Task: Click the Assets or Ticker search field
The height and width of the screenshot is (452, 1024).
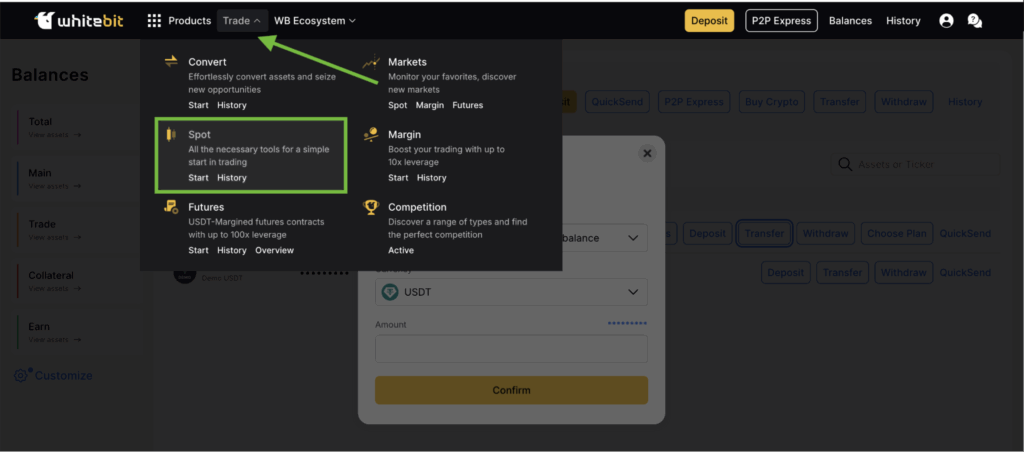Action: (915, 165)
